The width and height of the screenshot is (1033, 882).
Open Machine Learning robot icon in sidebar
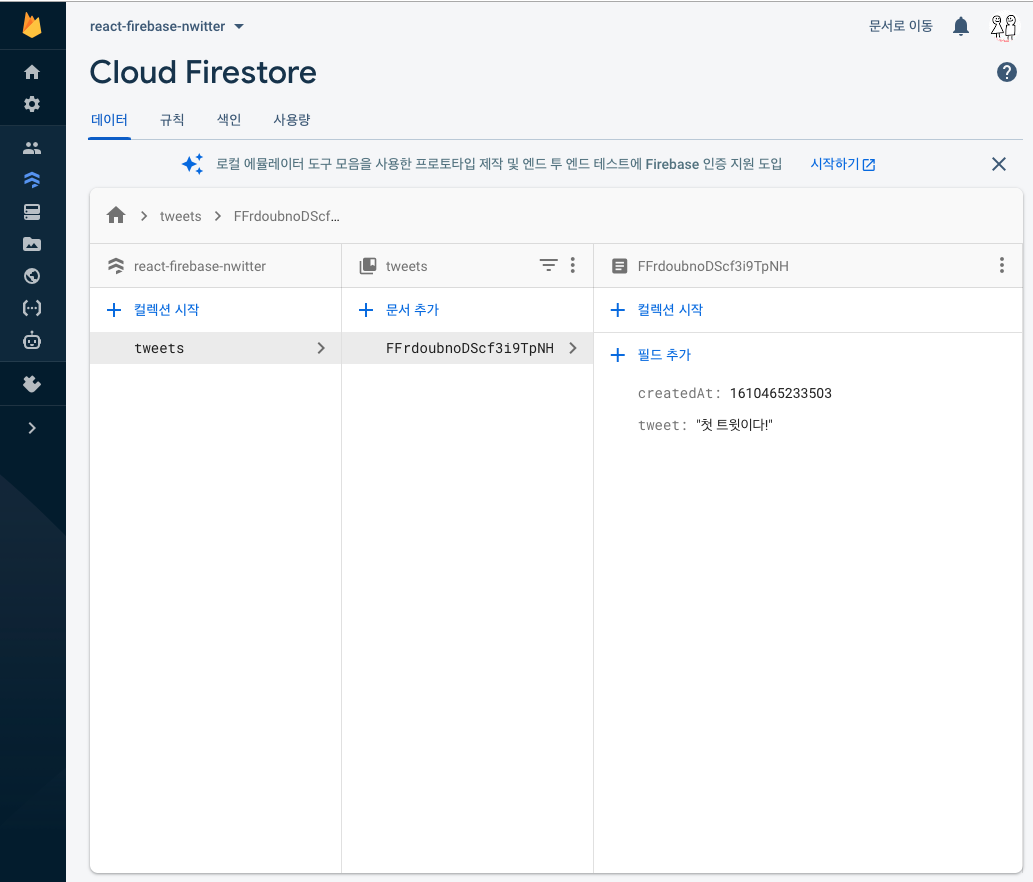pyautogui.click(x=32, y=341)
